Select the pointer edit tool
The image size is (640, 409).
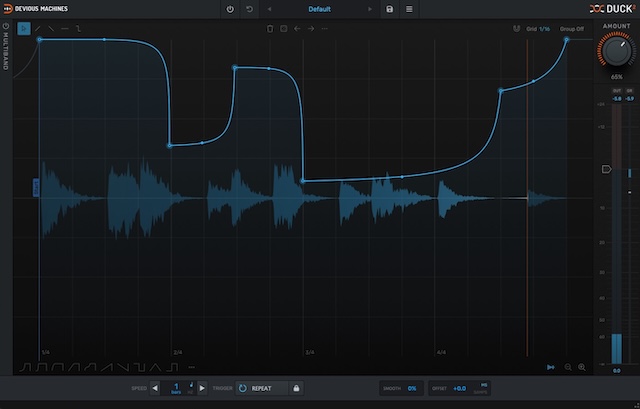coord(25,28)
